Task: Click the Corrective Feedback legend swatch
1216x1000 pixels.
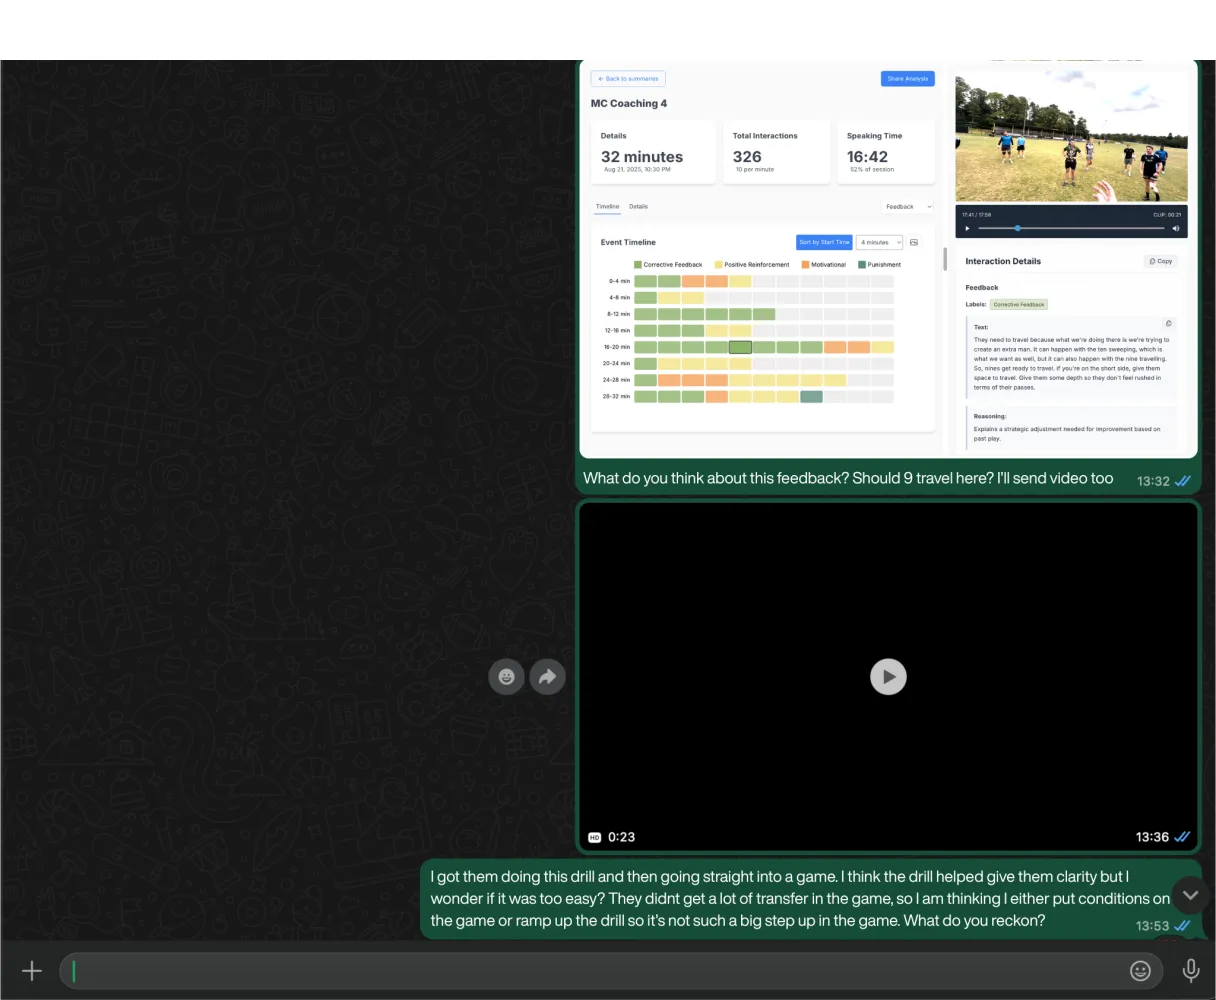Action: click(638, 265)
